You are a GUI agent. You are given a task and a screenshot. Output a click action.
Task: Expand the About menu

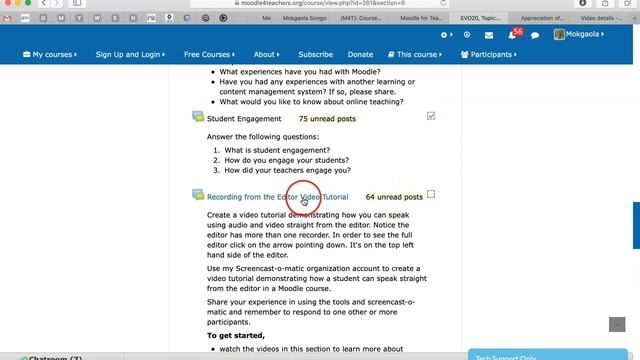click(x=267, y=54)
